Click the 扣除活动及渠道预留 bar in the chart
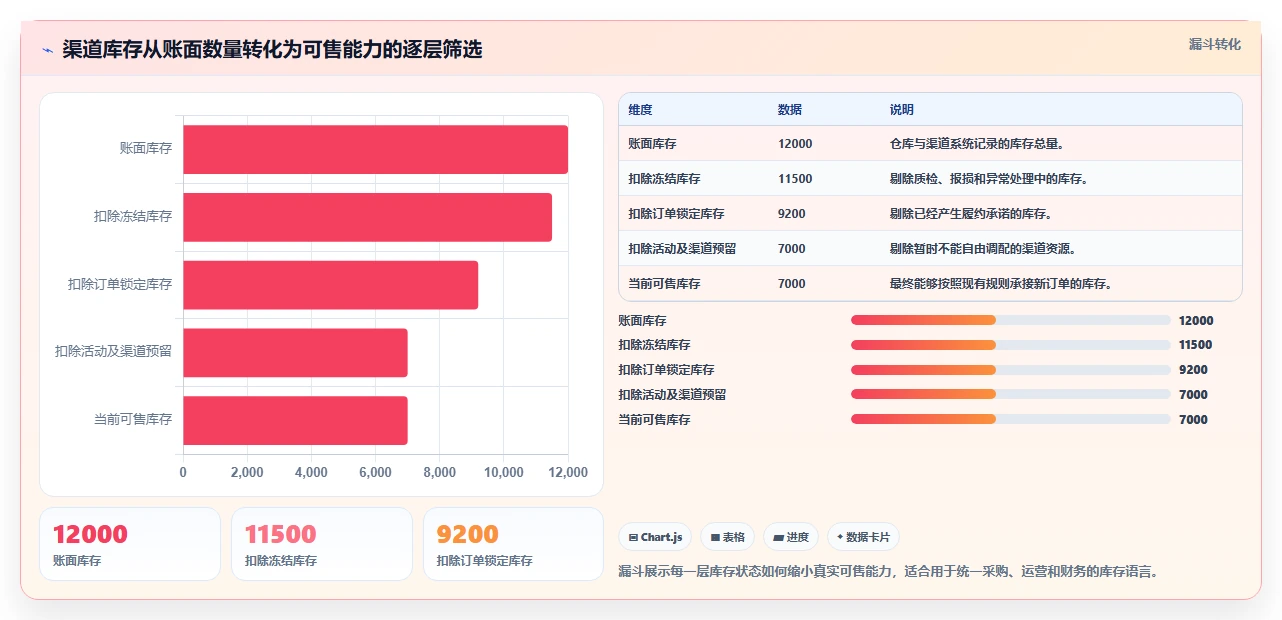The width and height of the screenshot is (1282, 620). point(295,353)
